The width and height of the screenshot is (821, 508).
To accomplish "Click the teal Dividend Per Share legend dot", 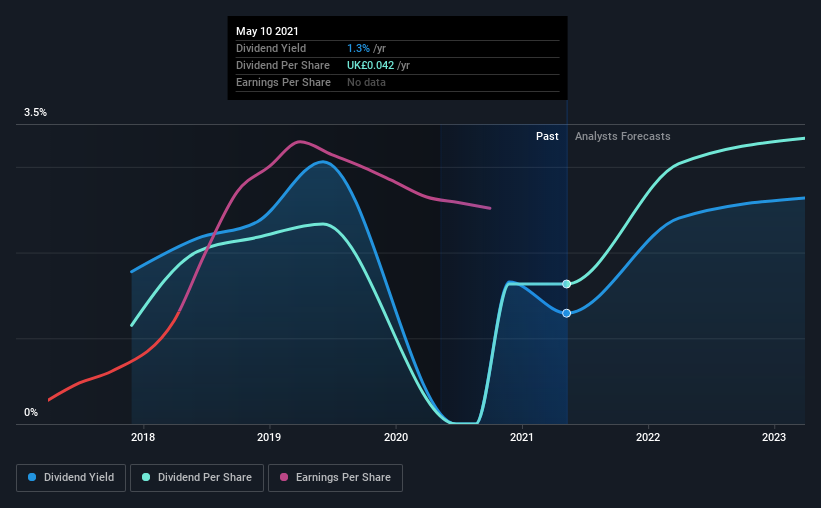I will pos(146,477).
